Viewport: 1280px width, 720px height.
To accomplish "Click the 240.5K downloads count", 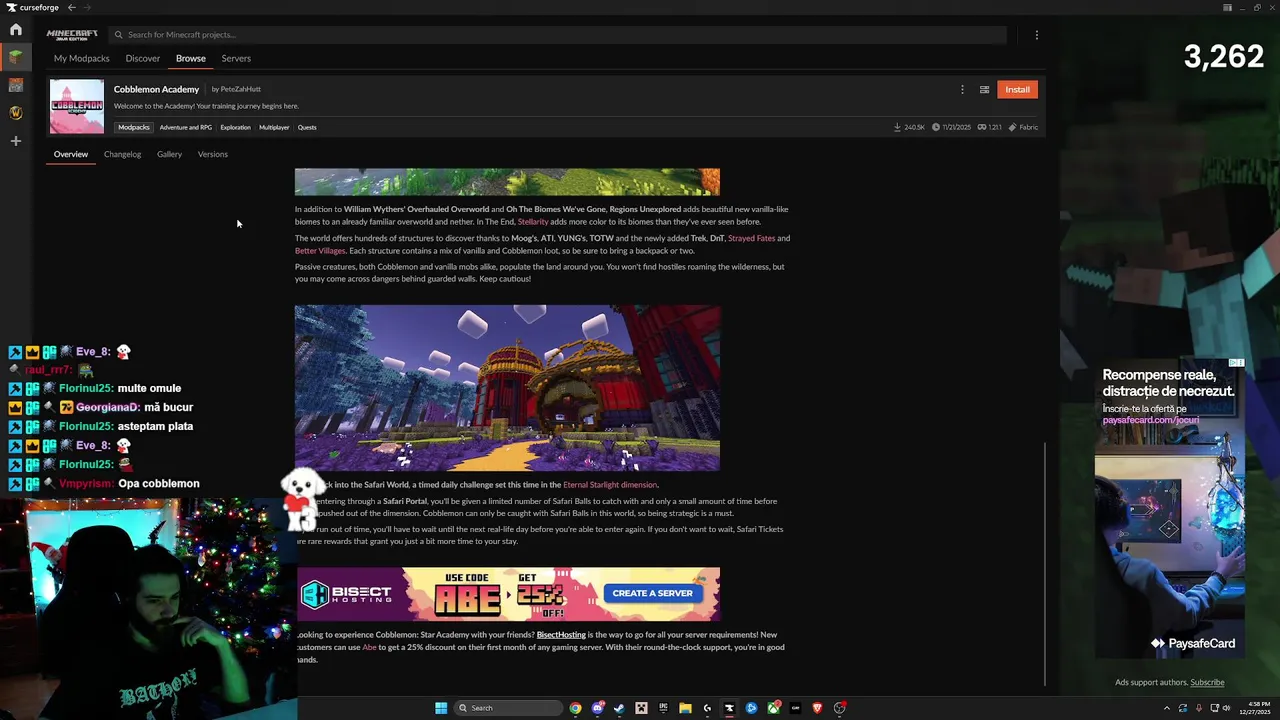I will click(x=909, y=127).
